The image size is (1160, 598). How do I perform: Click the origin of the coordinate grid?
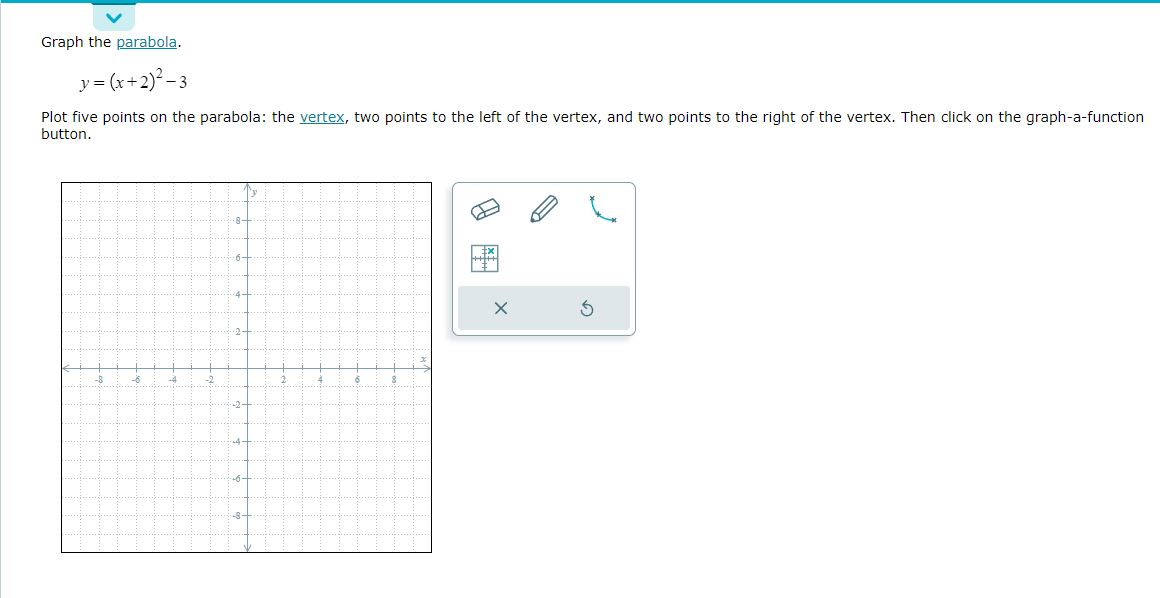[x=246, y=369]
